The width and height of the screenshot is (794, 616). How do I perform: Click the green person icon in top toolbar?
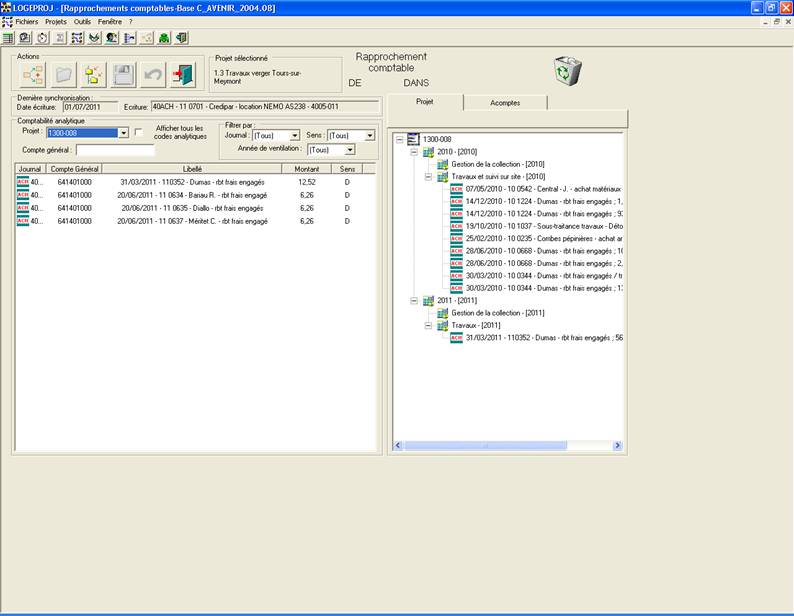(x=164, y=38)
